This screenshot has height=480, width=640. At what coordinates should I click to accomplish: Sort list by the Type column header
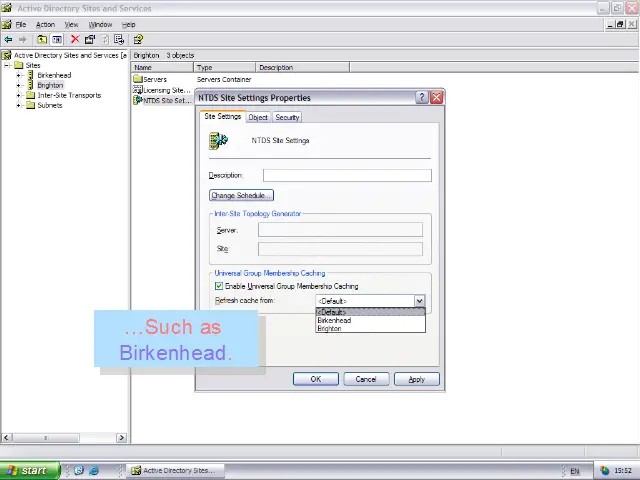click(x=224, y=67)
